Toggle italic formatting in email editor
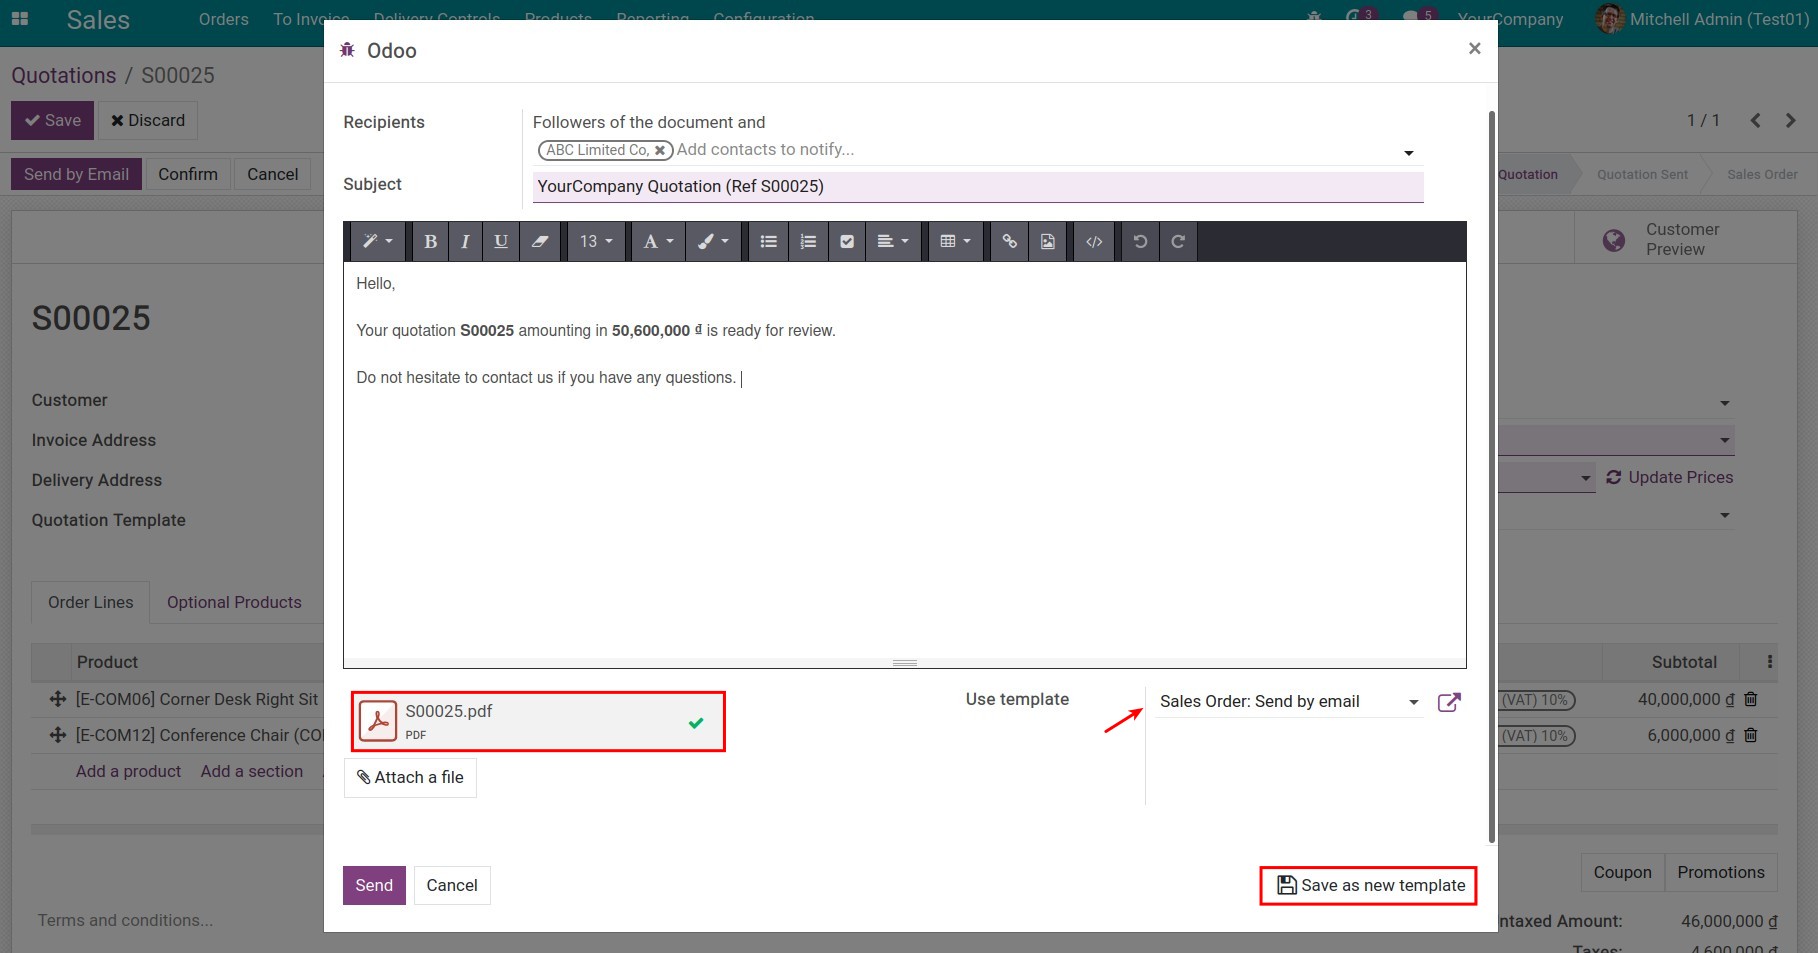 465,241
